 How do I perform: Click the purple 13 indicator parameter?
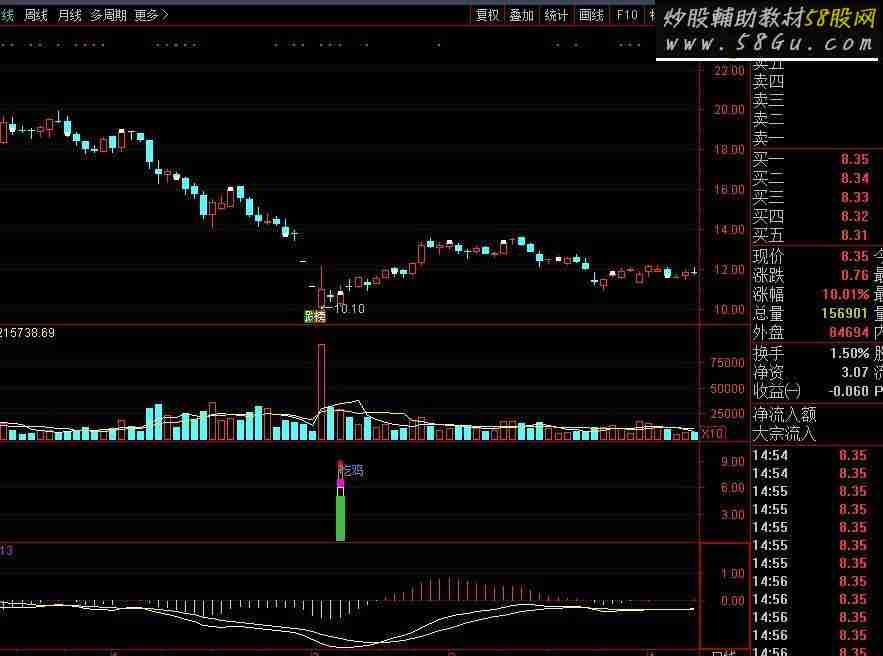[7, 550]
